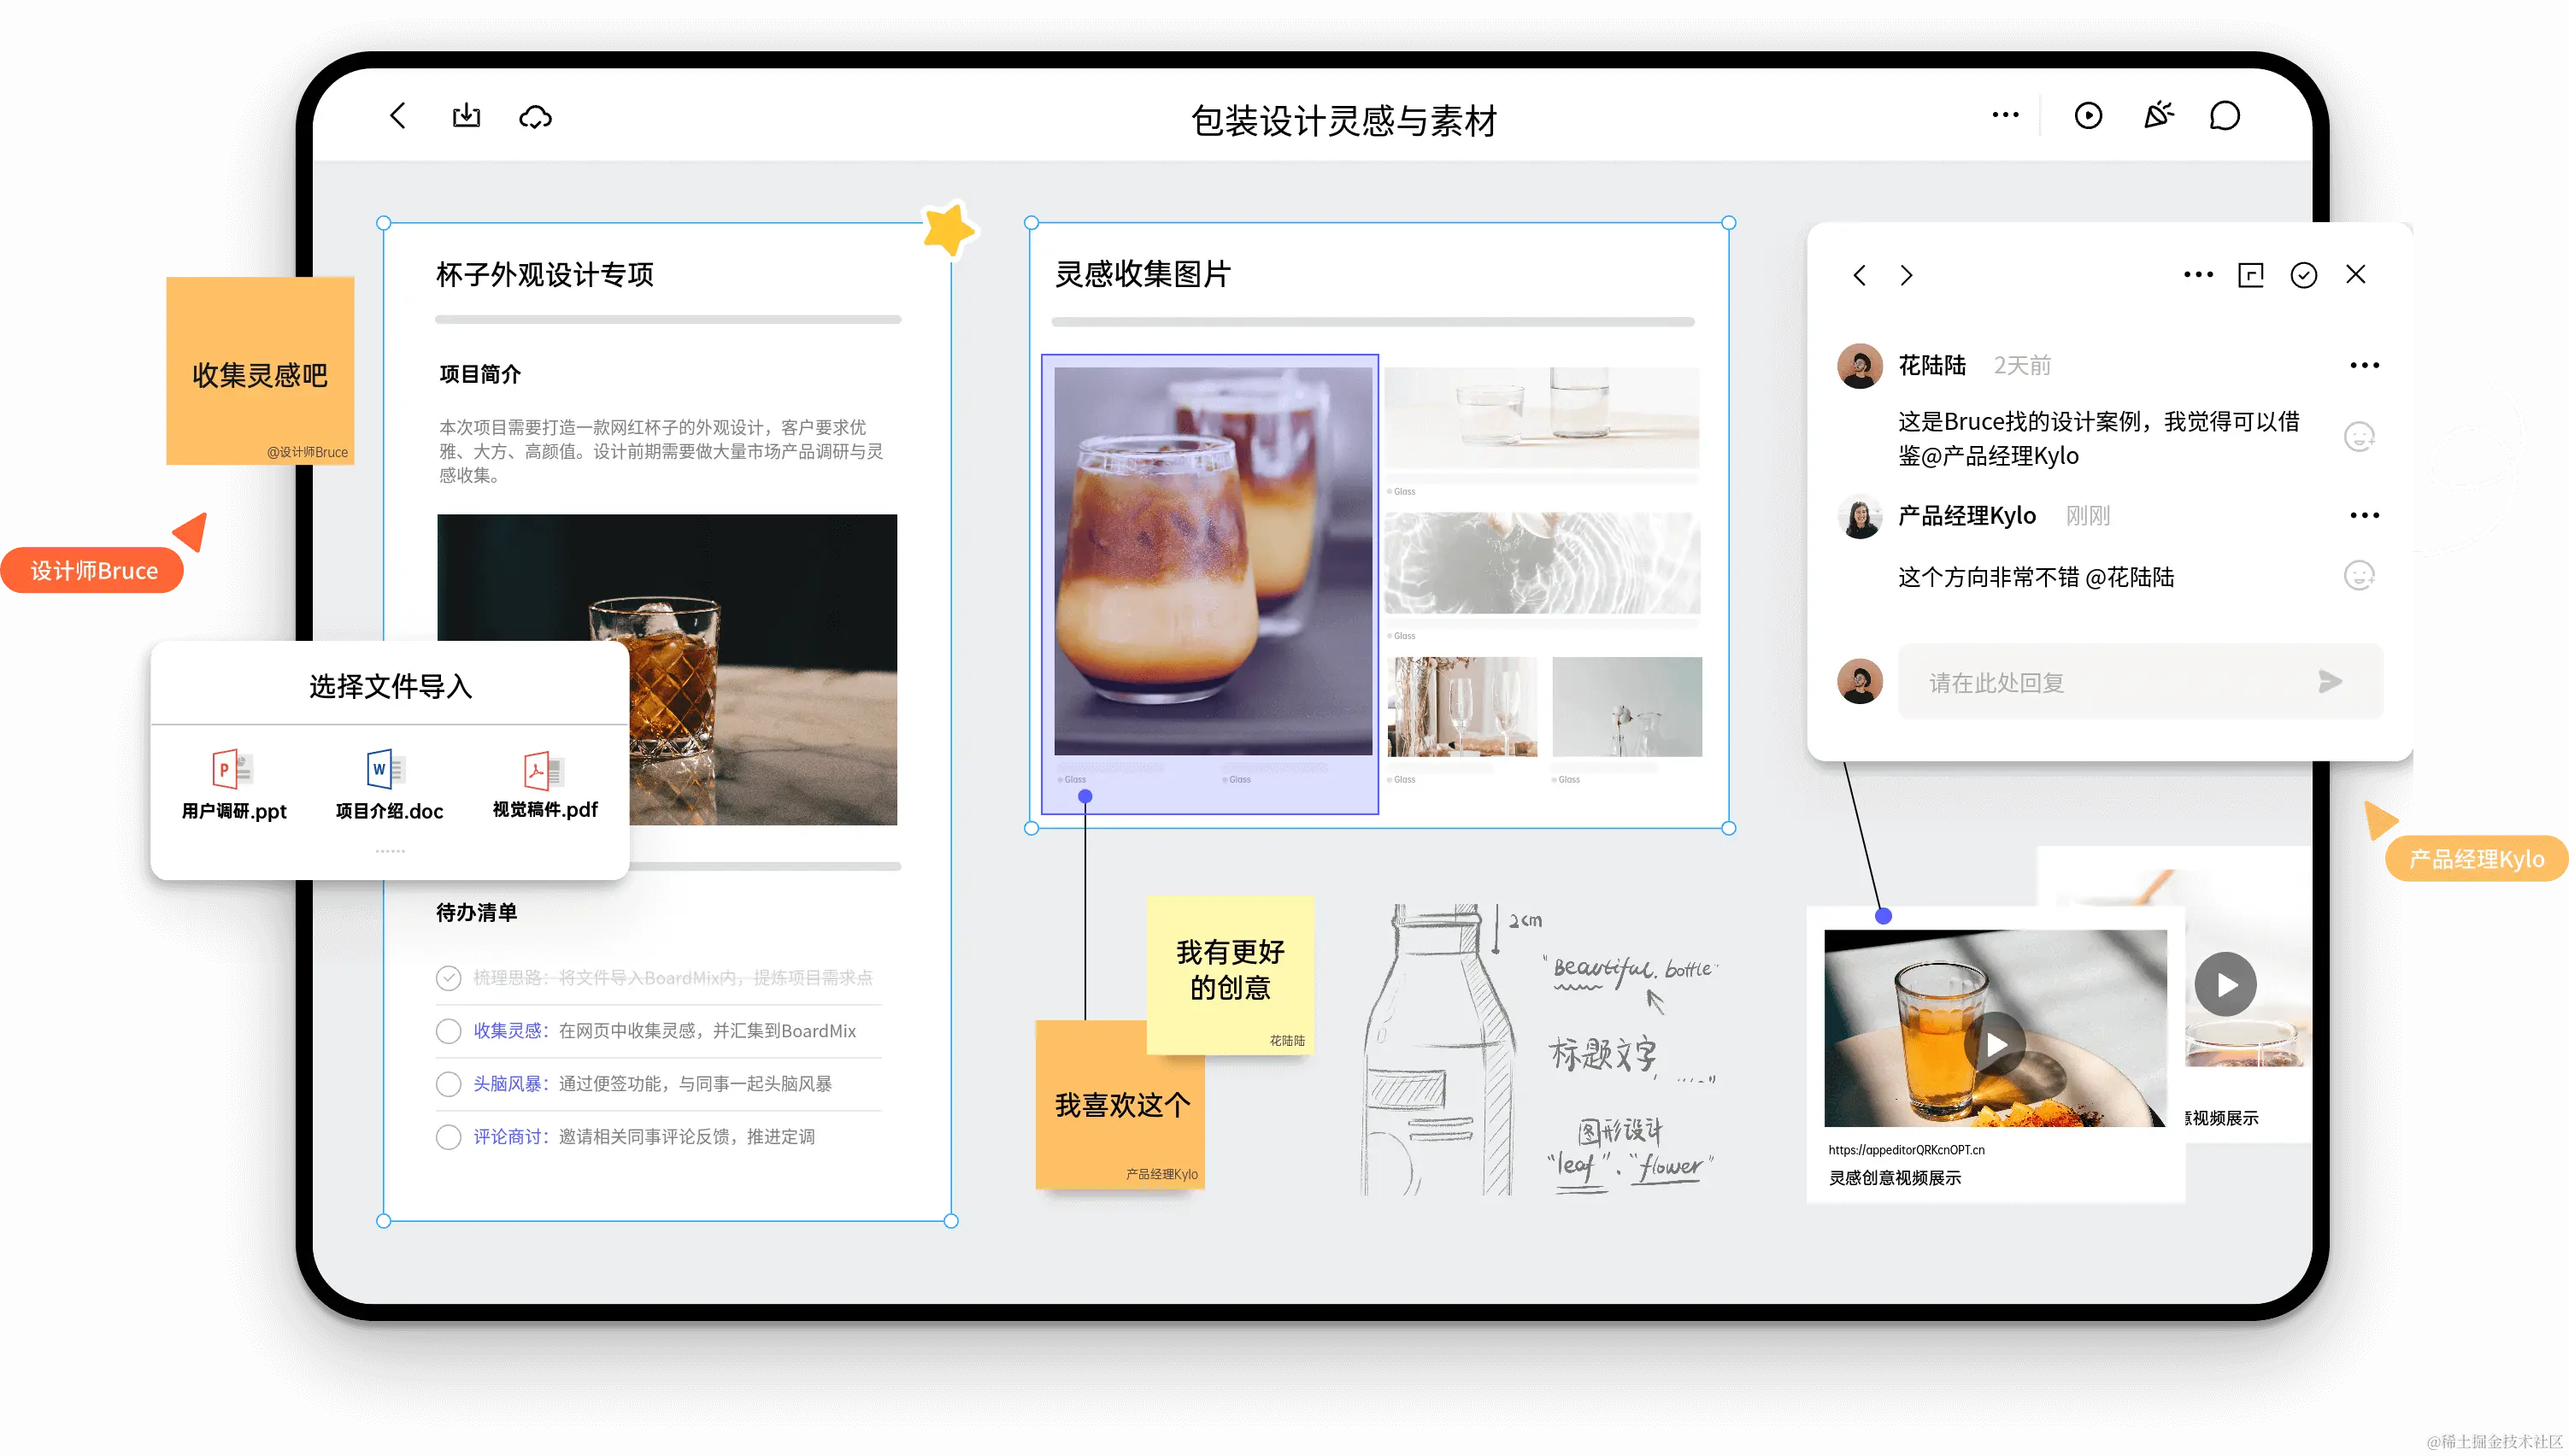
Task: Send the reply using the send arrow icon
Action: (2330, 682)
